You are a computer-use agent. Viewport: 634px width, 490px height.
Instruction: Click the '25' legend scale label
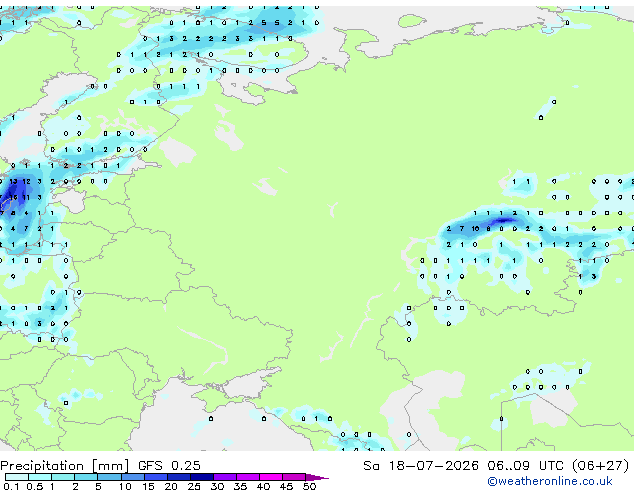coord(194,486)
